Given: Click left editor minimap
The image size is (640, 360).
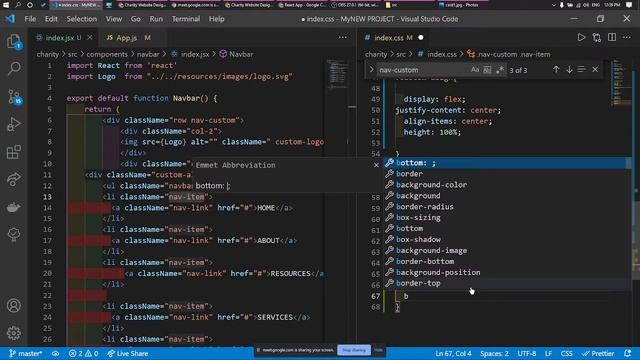Looking at the screenshot, I should [x=337, y=73].
